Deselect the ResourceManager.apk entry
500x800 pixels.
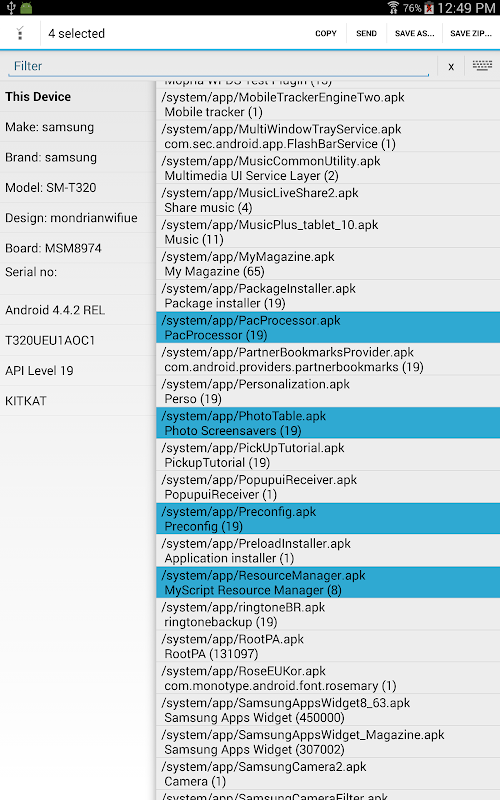pyautogui.click(x=328, y=582)
